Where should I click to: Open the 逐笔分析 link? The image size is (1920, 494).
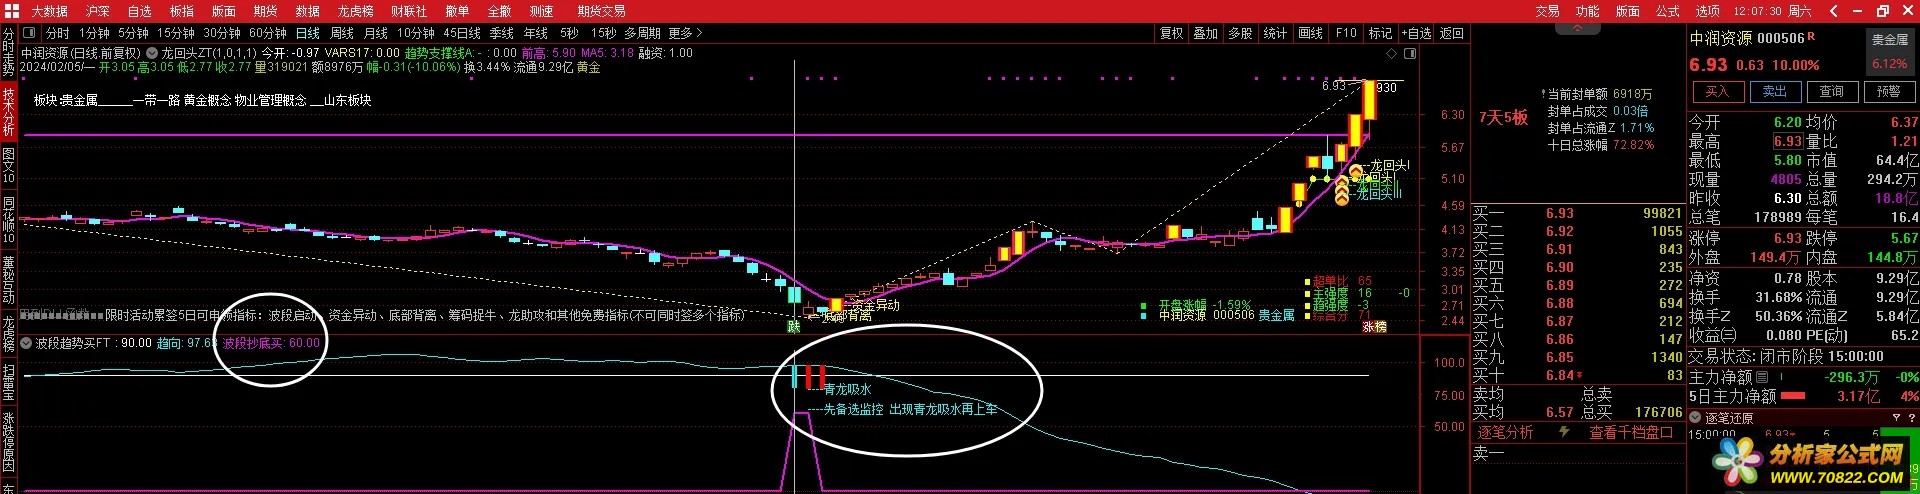[x=1506, y=432]
